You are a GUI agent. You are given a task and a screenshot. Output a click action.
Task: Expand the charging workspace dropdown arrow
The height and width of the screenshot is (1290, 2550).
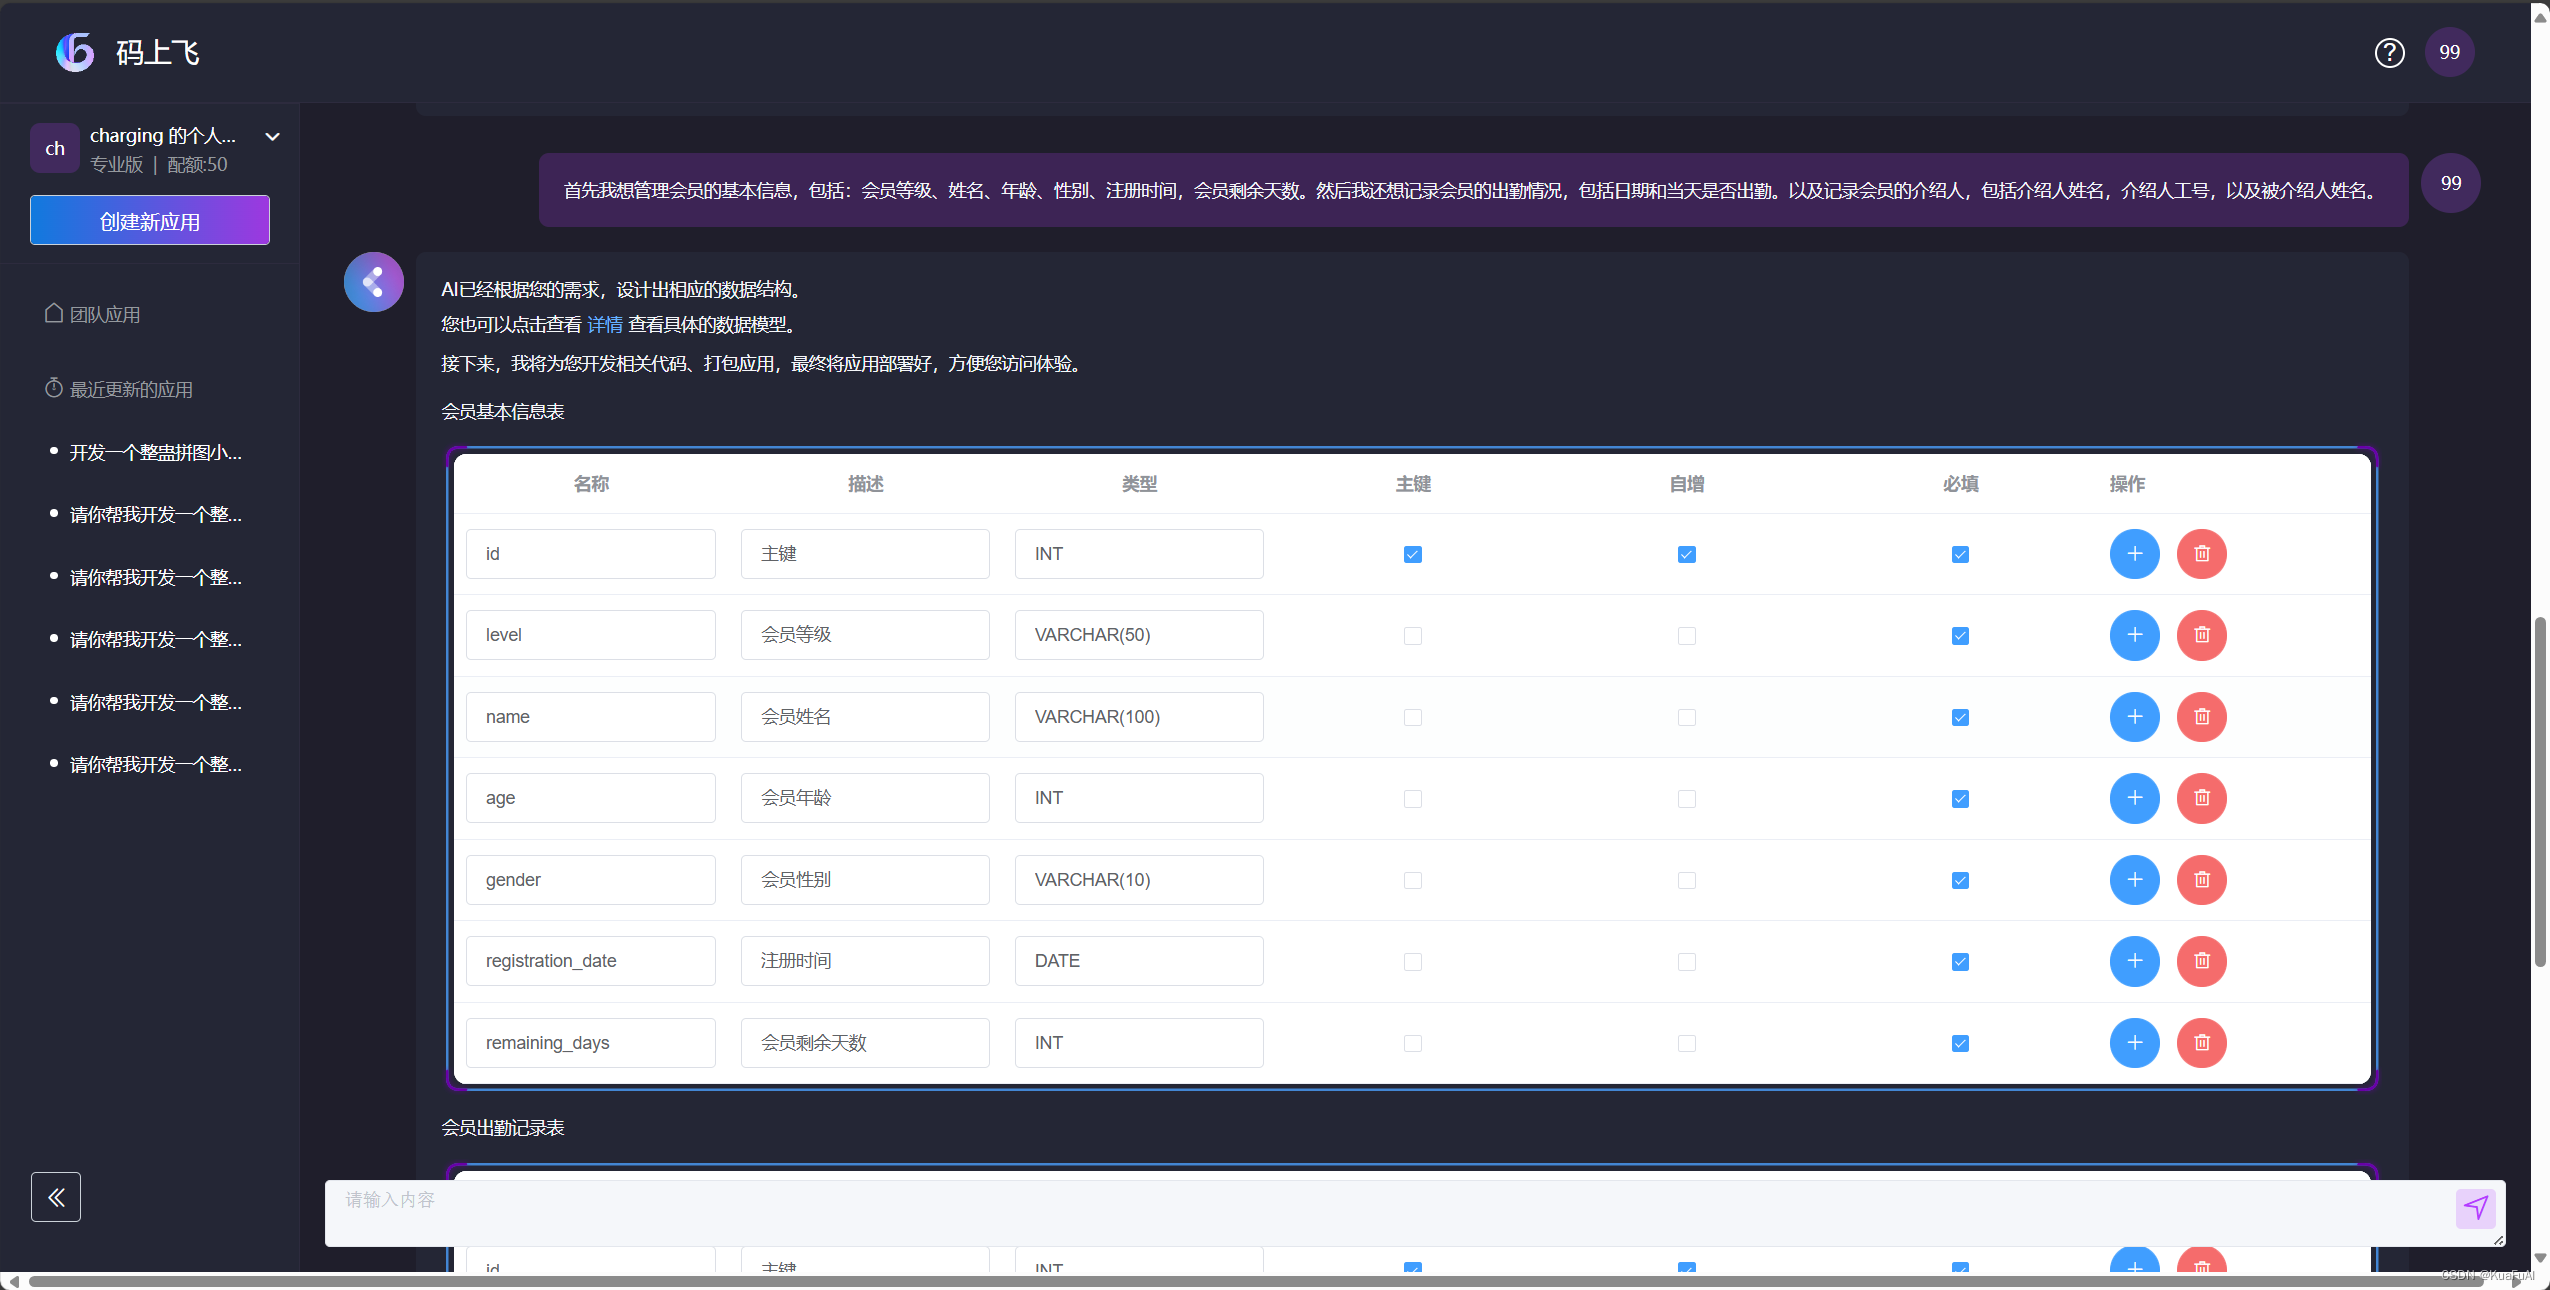pyautogui.click(x=272, y=137)
